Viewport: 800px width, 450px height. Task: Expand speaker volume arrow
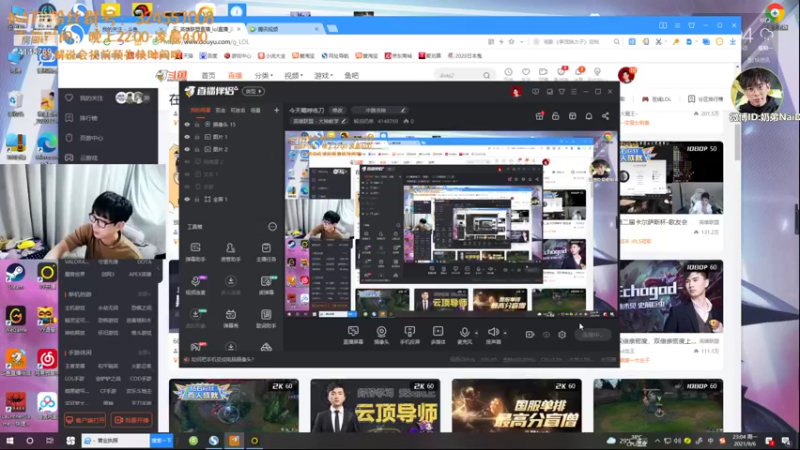click(505, 333)
